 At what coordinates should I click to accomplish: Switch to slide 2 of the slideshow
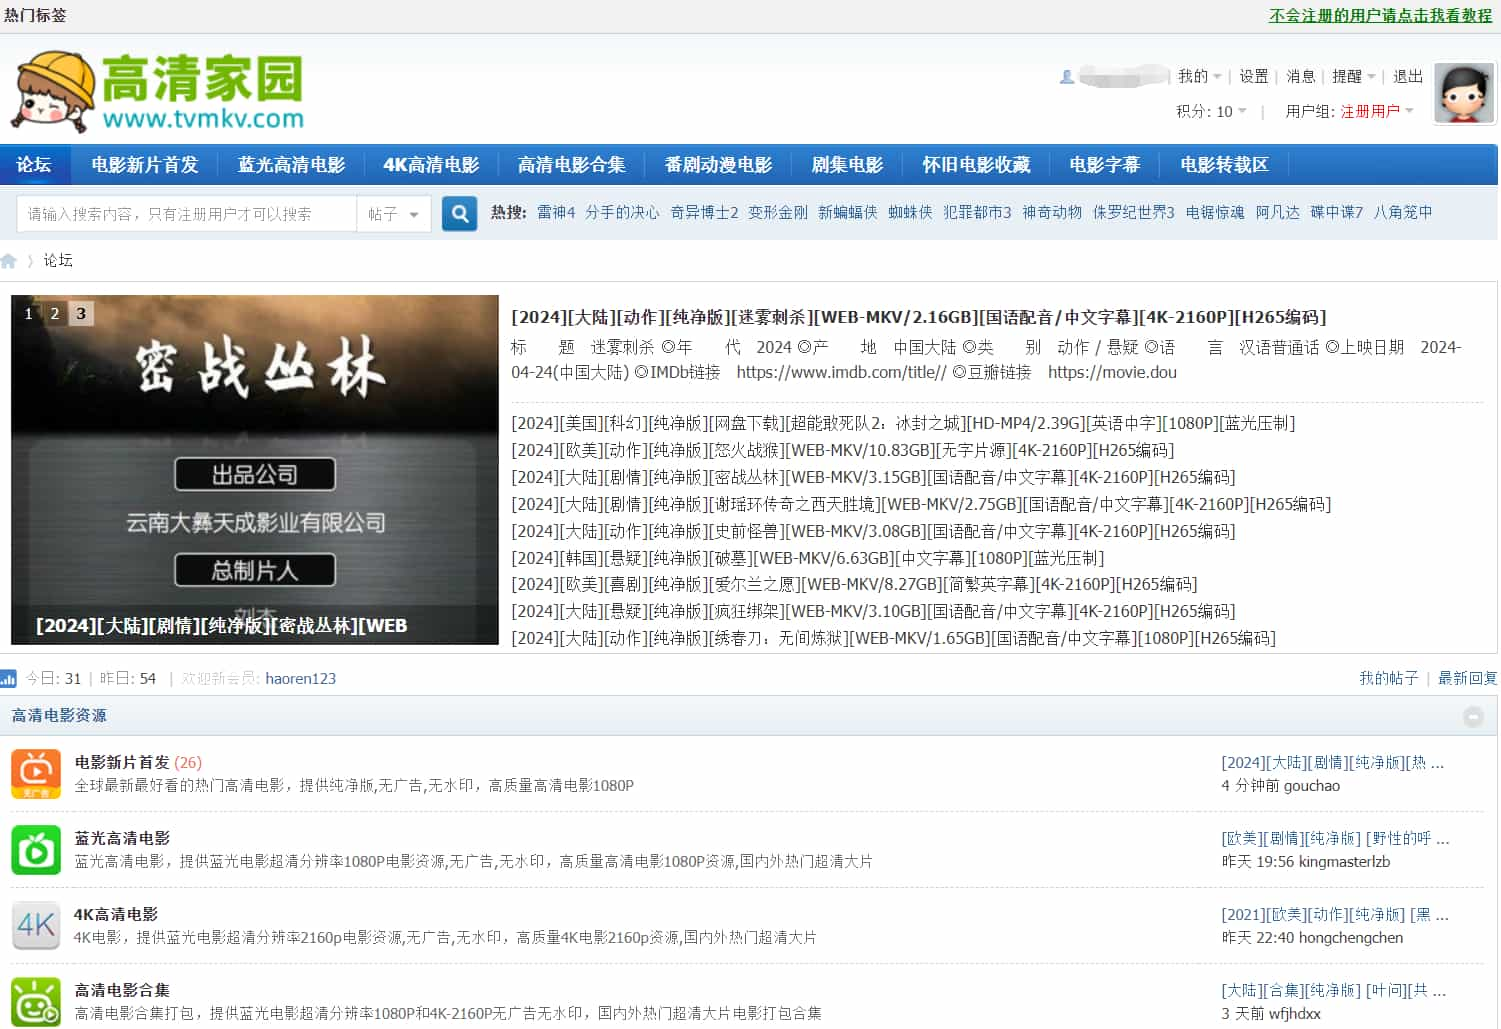pos(54,313)
